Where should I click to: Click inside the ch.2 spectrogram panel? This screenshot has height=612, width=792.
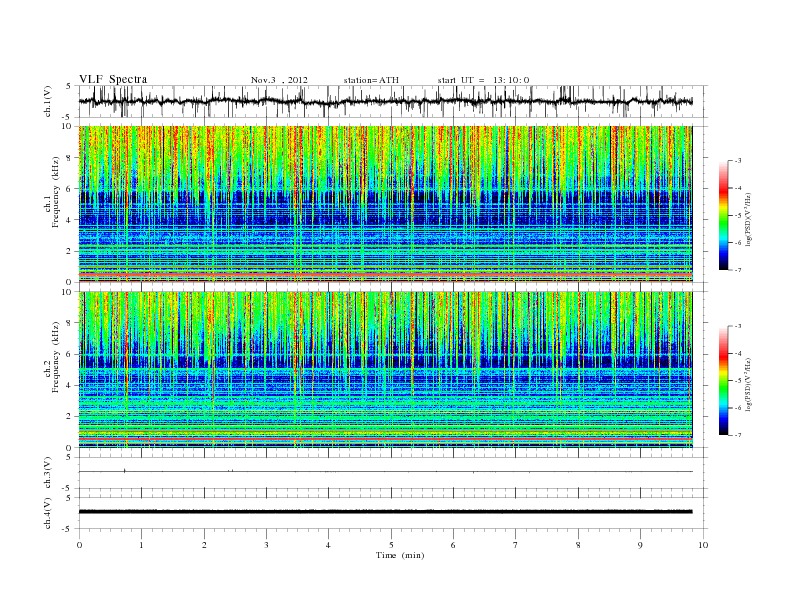[385, 370]
